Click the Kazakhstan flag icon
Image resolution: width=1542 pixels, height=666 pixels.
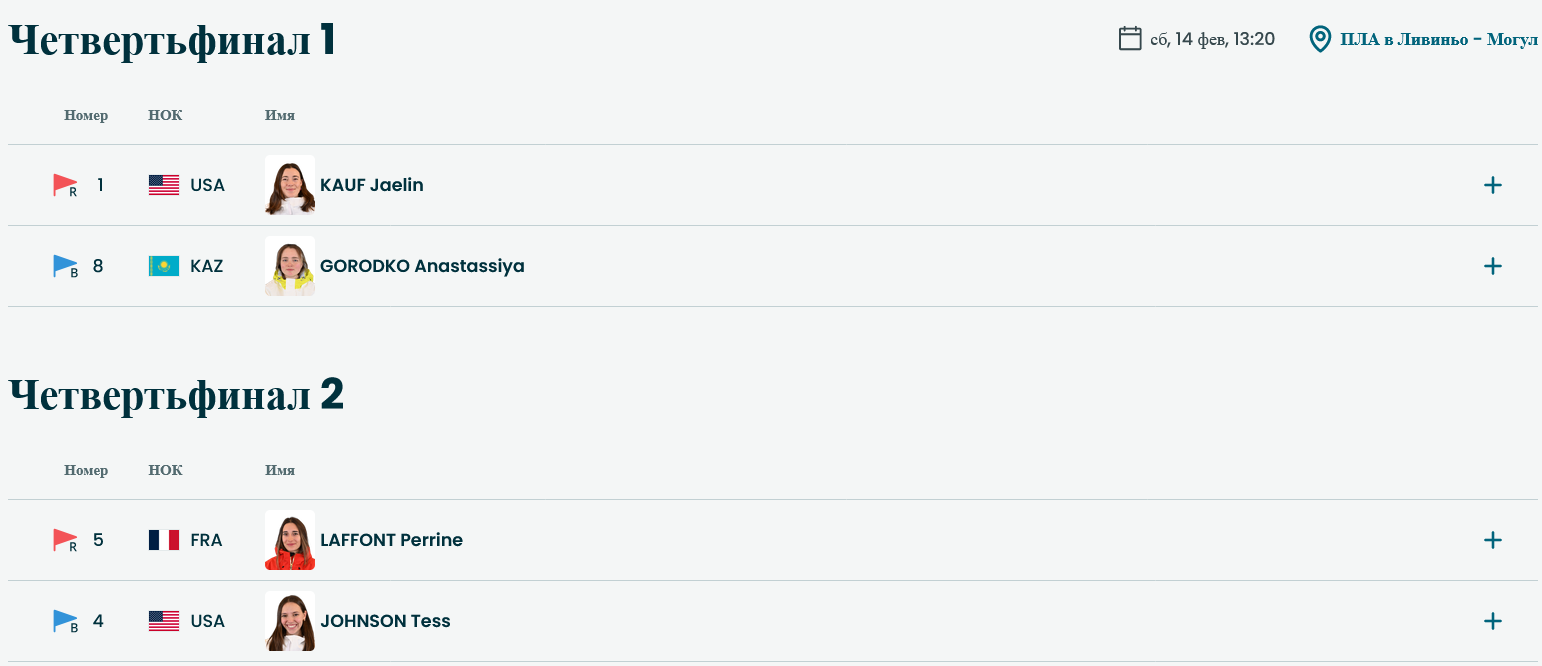coord(164,266)
